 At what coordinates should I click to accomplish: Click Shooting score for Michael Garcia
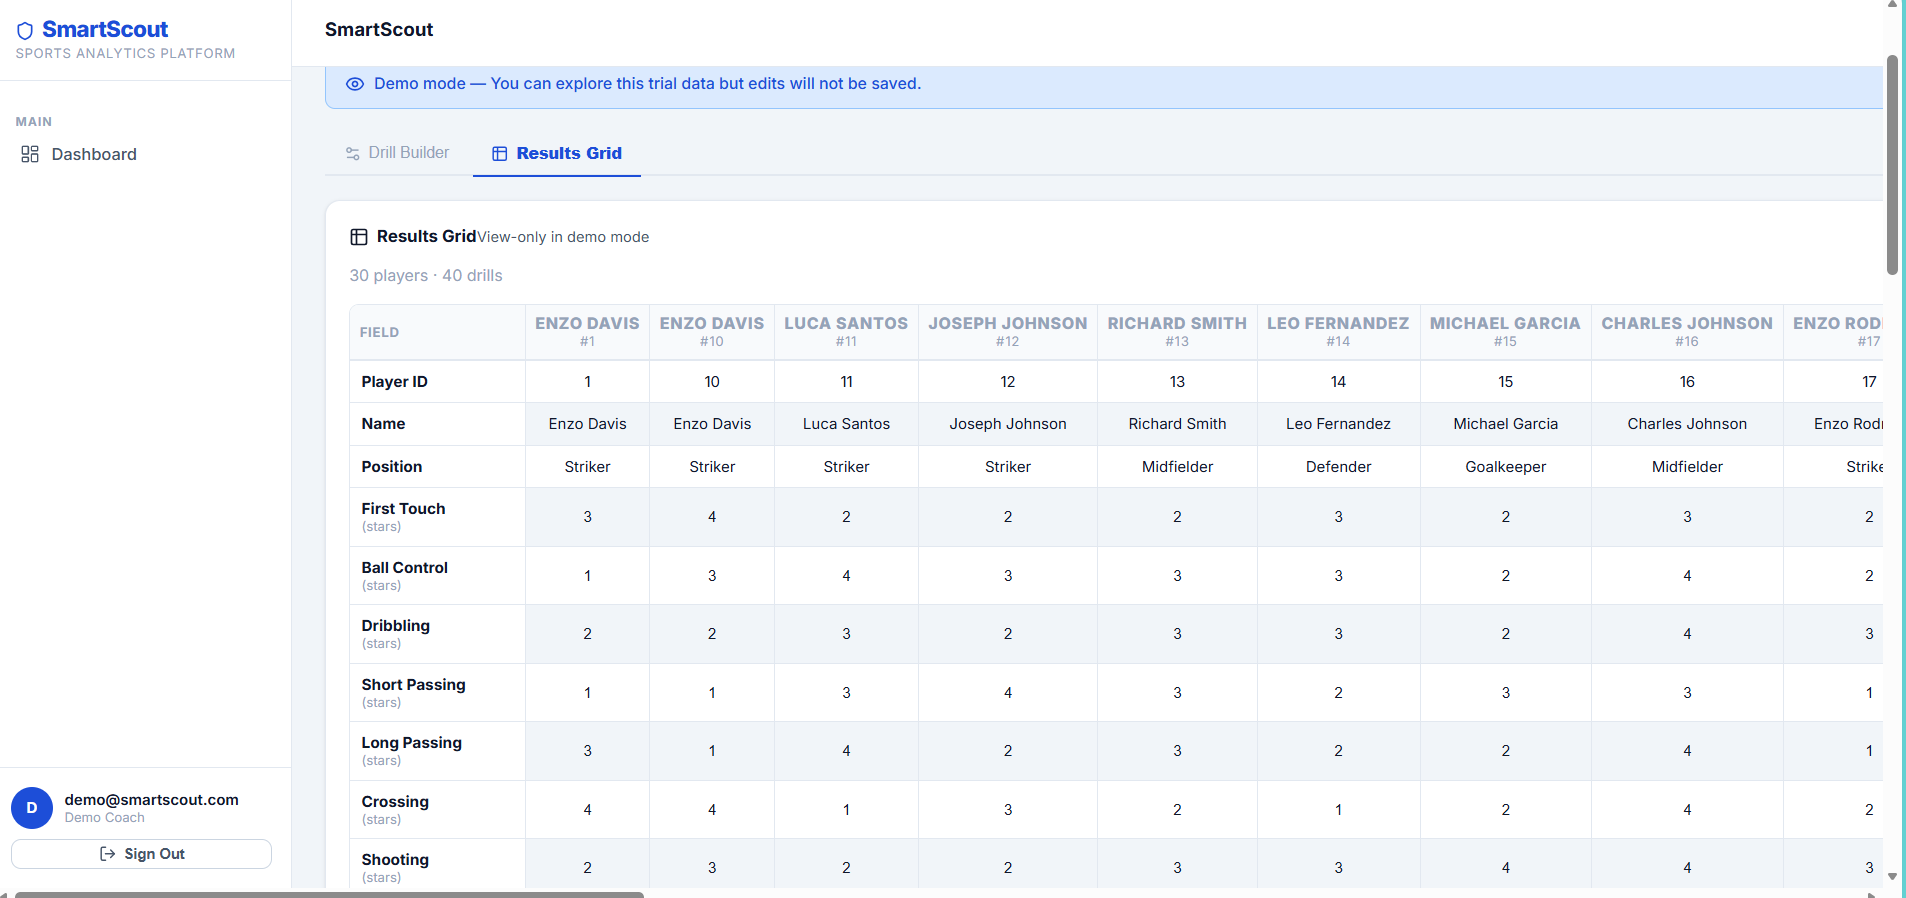[x=1505, y=868]
